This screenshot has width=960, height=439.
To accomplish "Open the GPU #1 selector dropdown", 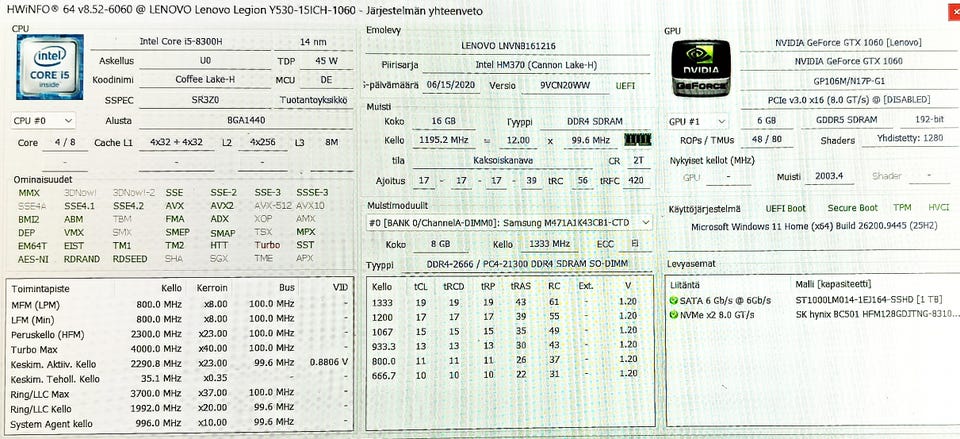I will tap(698, 121).
